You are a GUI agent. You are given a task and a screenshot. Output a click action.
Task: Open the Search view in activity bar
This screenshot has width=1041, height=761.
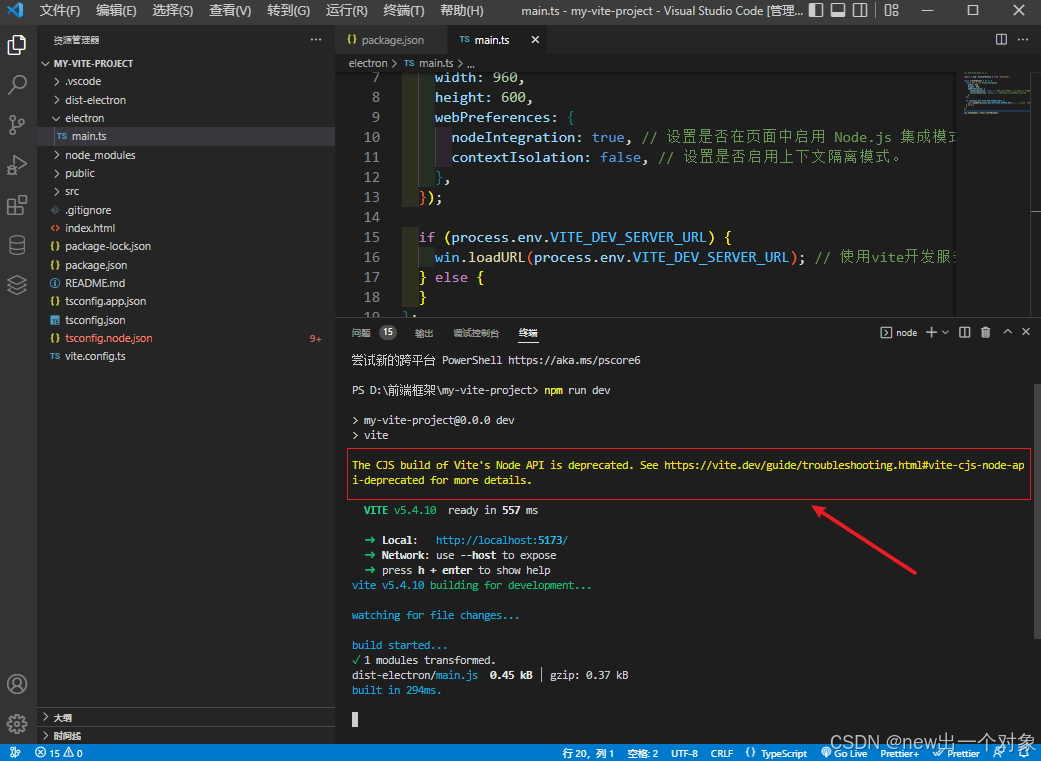tap(17, 84)
